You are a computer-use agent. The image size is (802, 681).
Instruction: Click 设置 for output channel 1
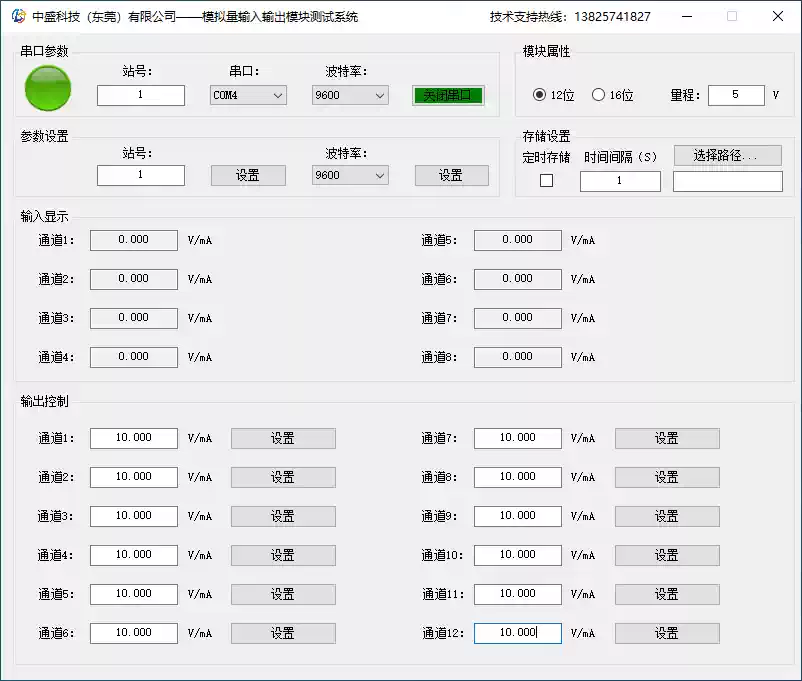tap(282, 438)
